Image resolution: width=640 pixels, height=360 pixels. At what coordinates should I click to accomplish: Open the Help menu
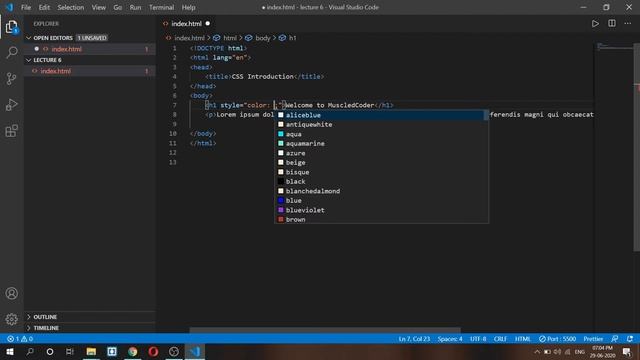click(188, 7)
